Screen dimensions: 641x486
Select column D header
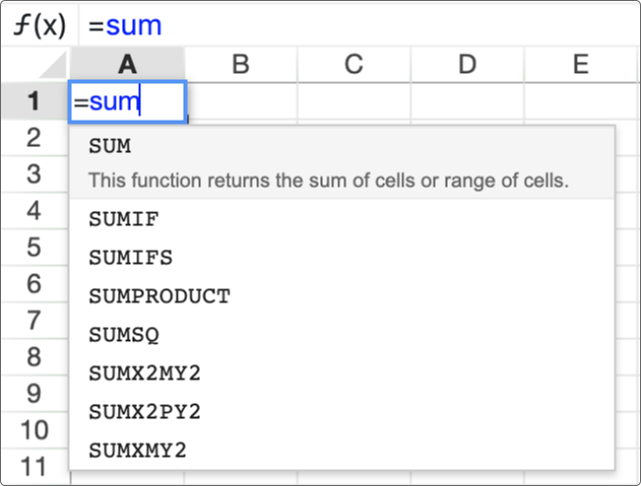(x=467, y=65)
